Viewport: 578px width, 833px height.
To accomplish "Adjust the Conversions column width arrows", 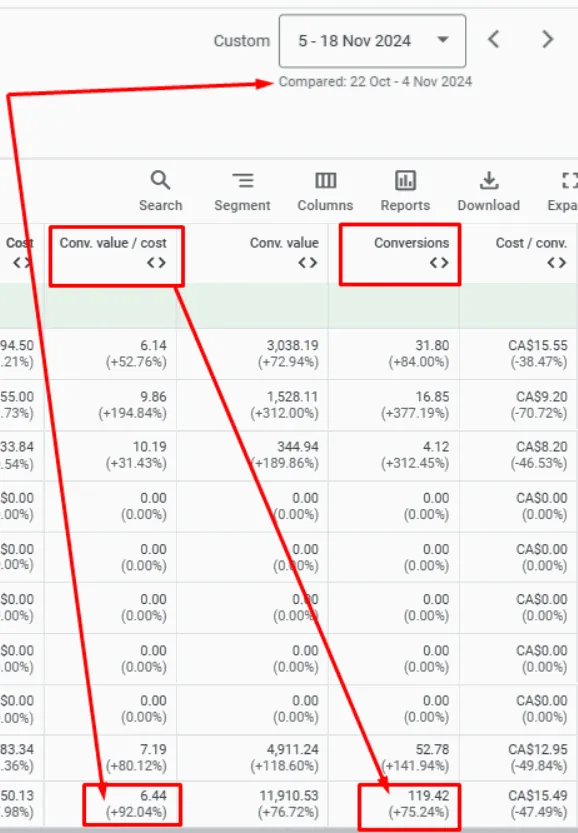I will coord(439,262).
